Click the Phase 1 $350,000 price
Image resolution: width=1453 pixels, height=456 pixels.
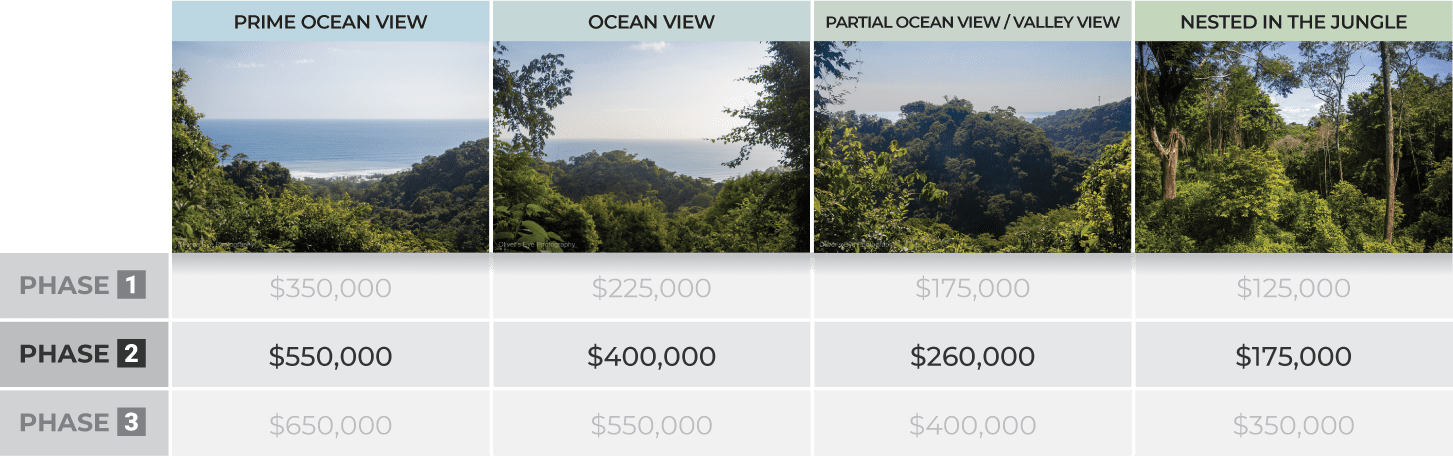pos(330,289)
